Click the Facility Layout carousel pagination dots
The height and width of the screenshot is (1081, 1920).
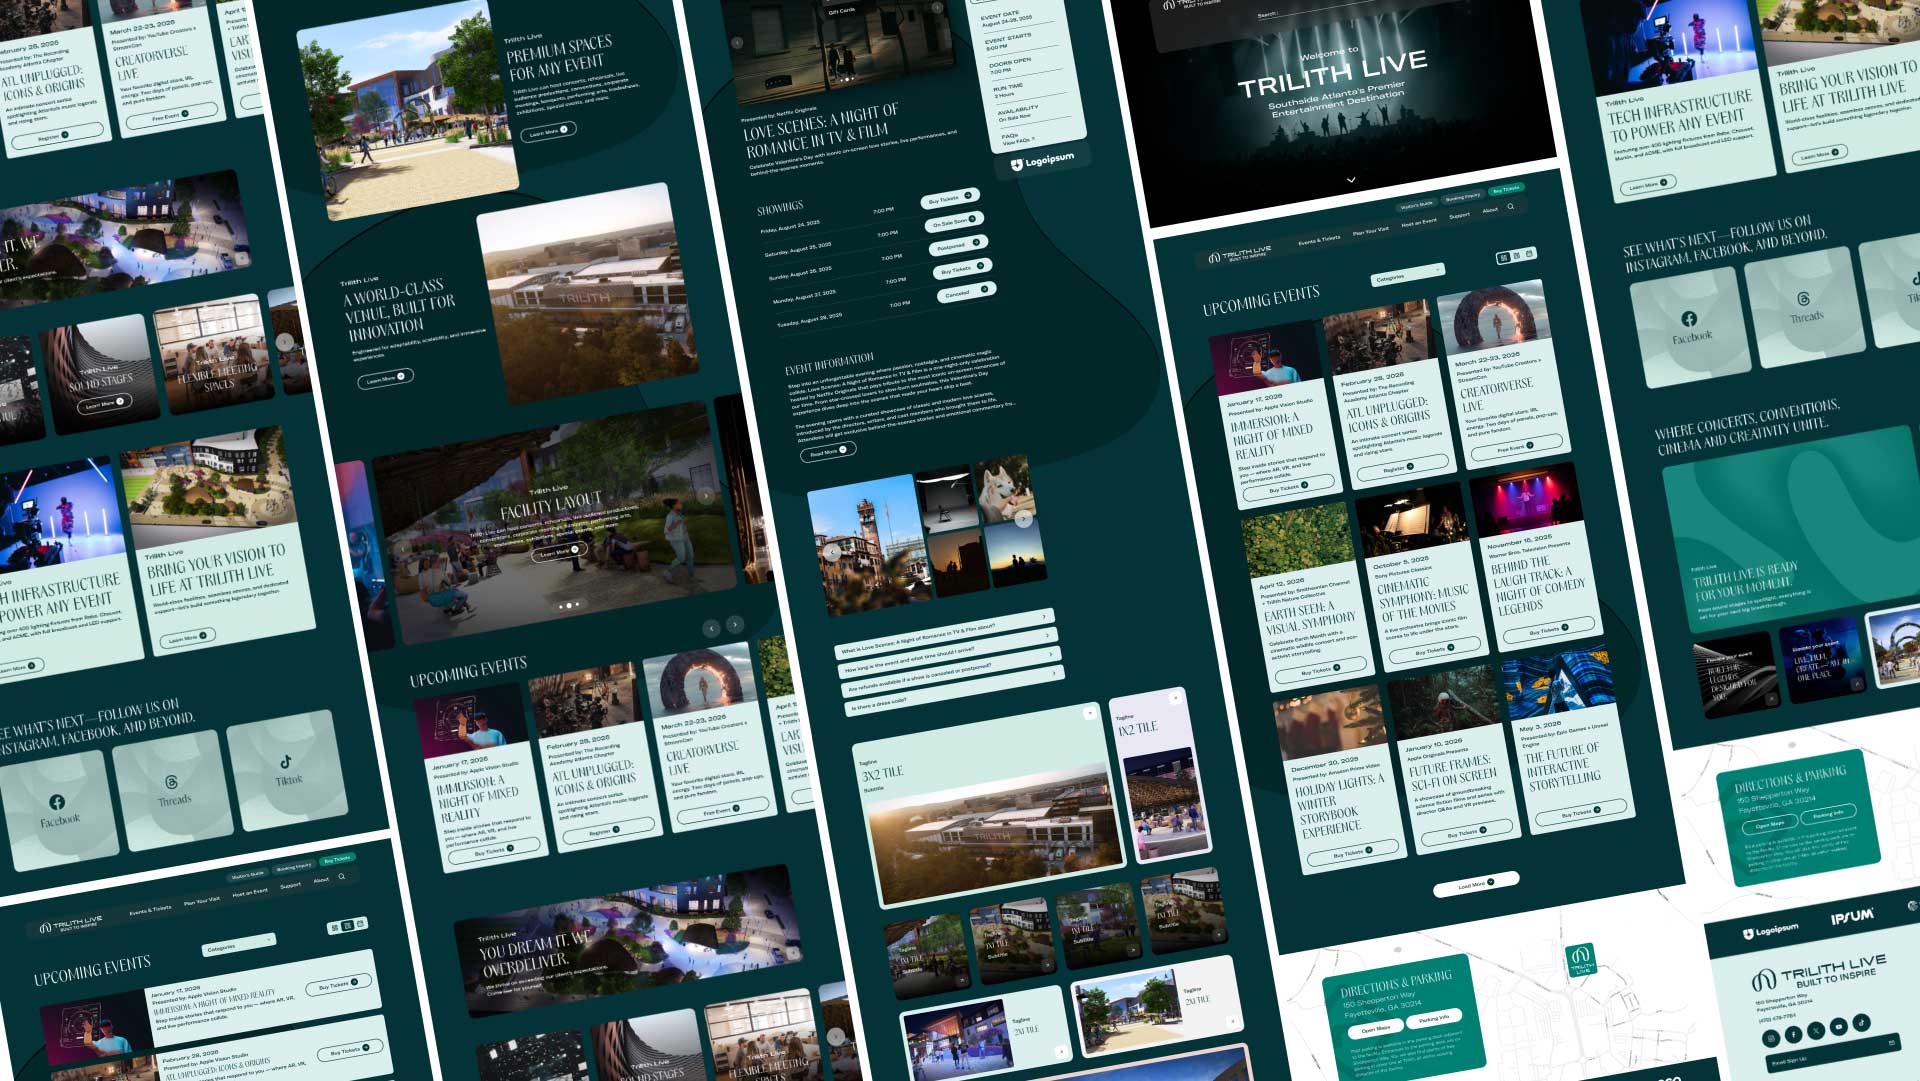(x=569, y=605)
